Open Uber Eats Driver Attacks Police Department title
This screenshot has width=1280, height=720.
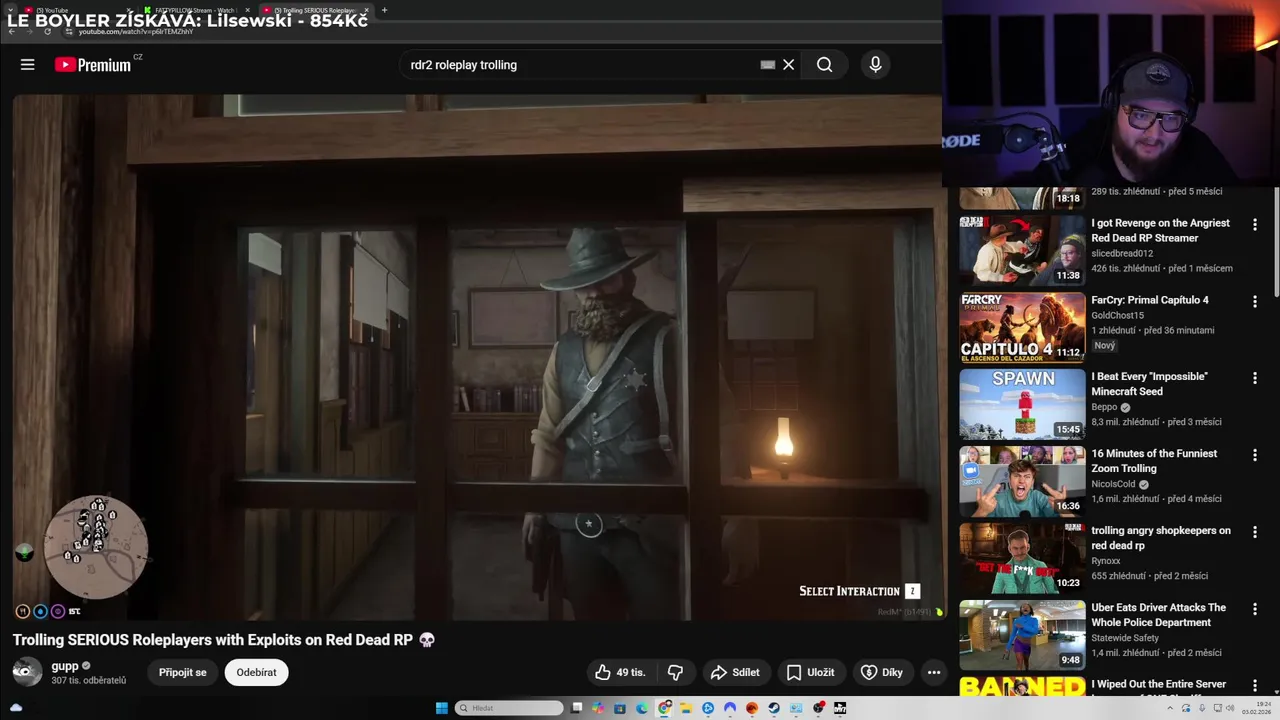1158,615
